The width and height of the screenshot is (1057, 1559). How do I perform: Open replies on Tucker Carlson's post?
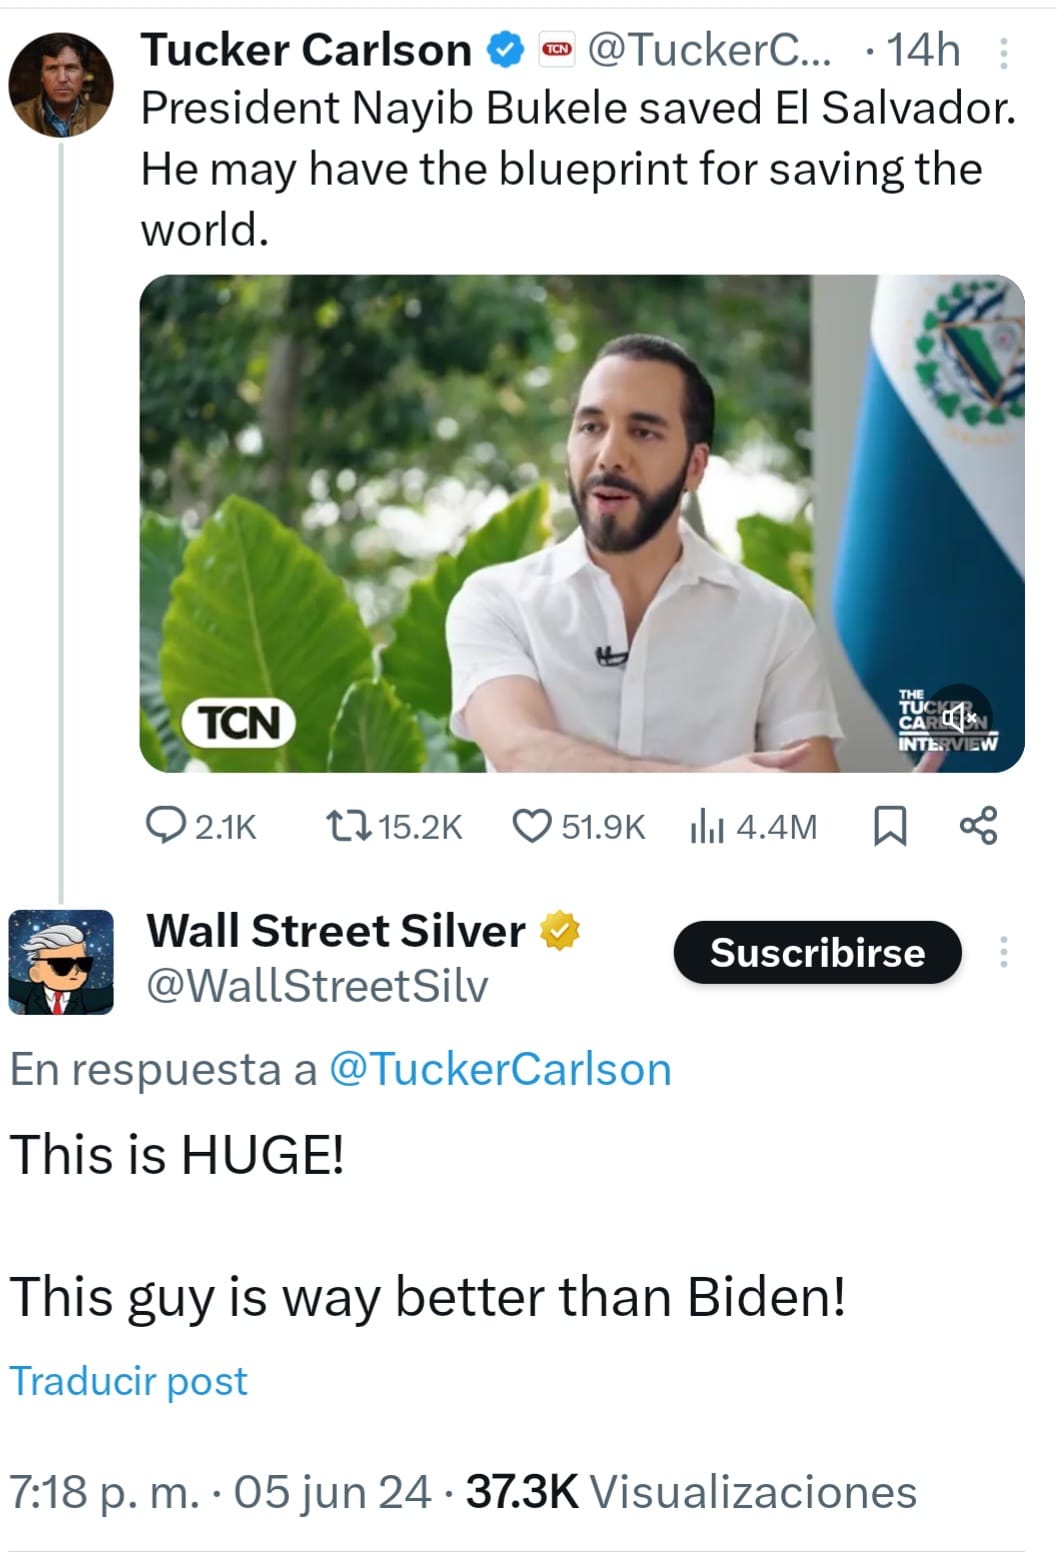tap(201, 827)
